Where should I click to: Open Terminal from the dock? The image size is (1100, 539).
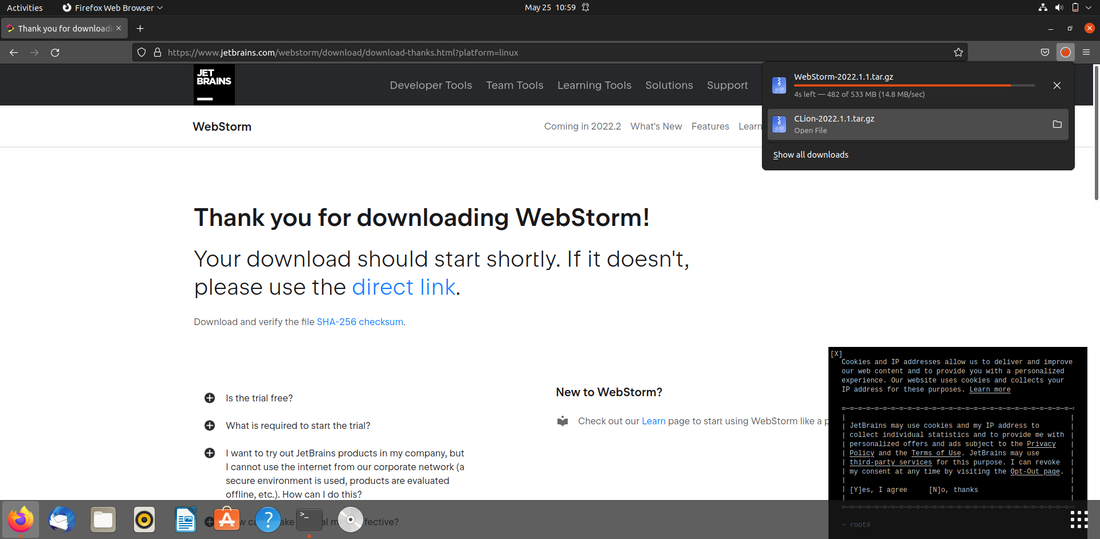click(309, 520)
